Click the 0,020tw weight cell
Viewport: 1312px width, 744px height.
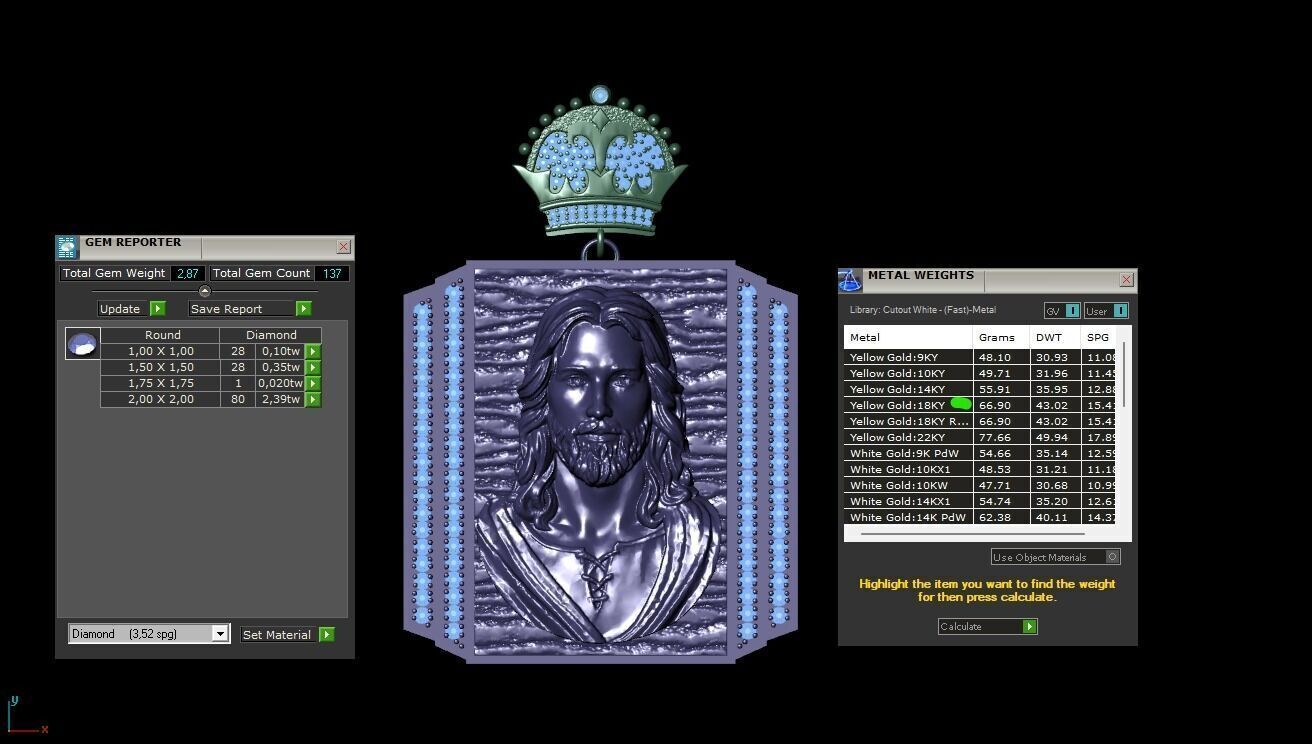[x=280, y=383]
